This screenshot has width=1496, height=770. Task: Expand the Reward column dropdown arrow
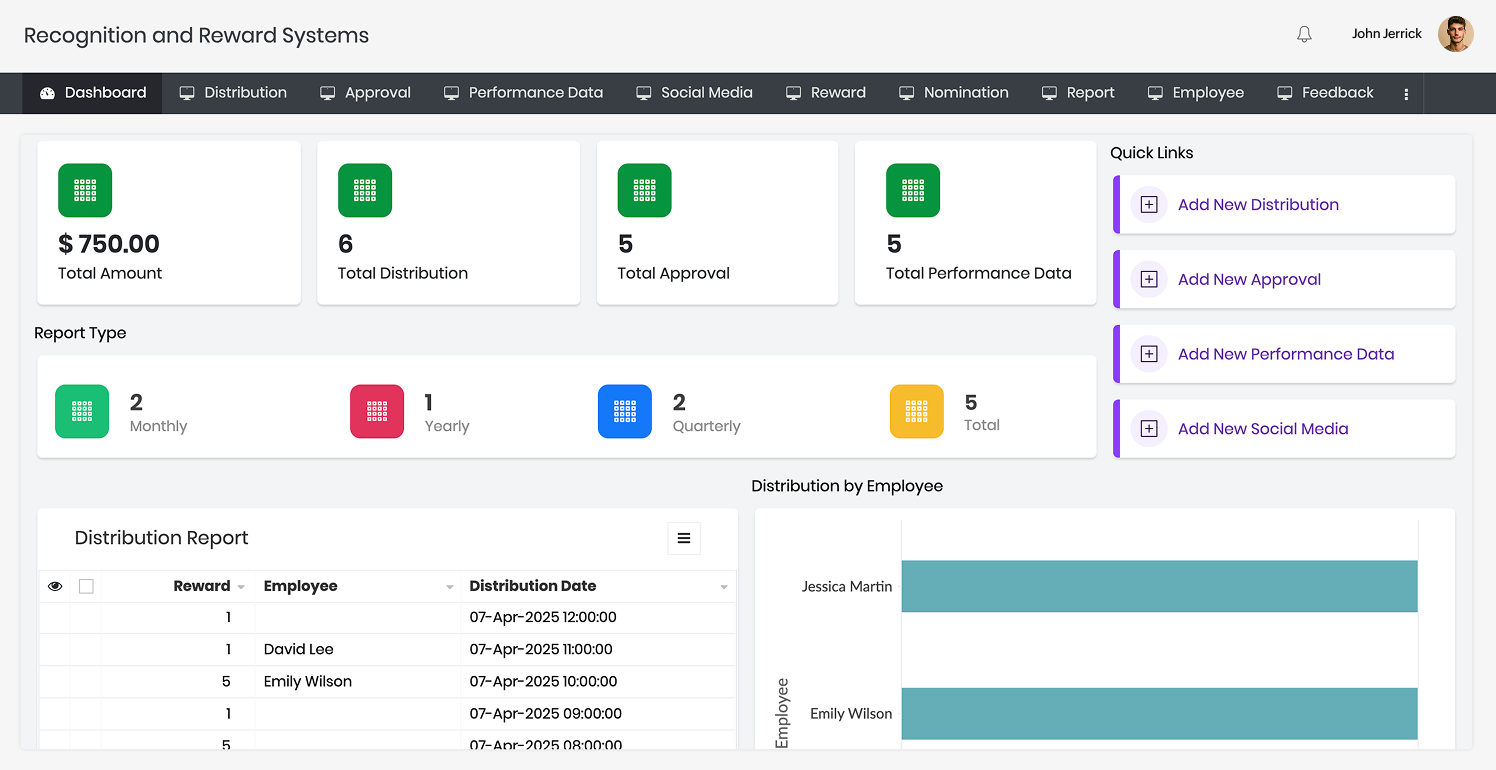(240, 587)
